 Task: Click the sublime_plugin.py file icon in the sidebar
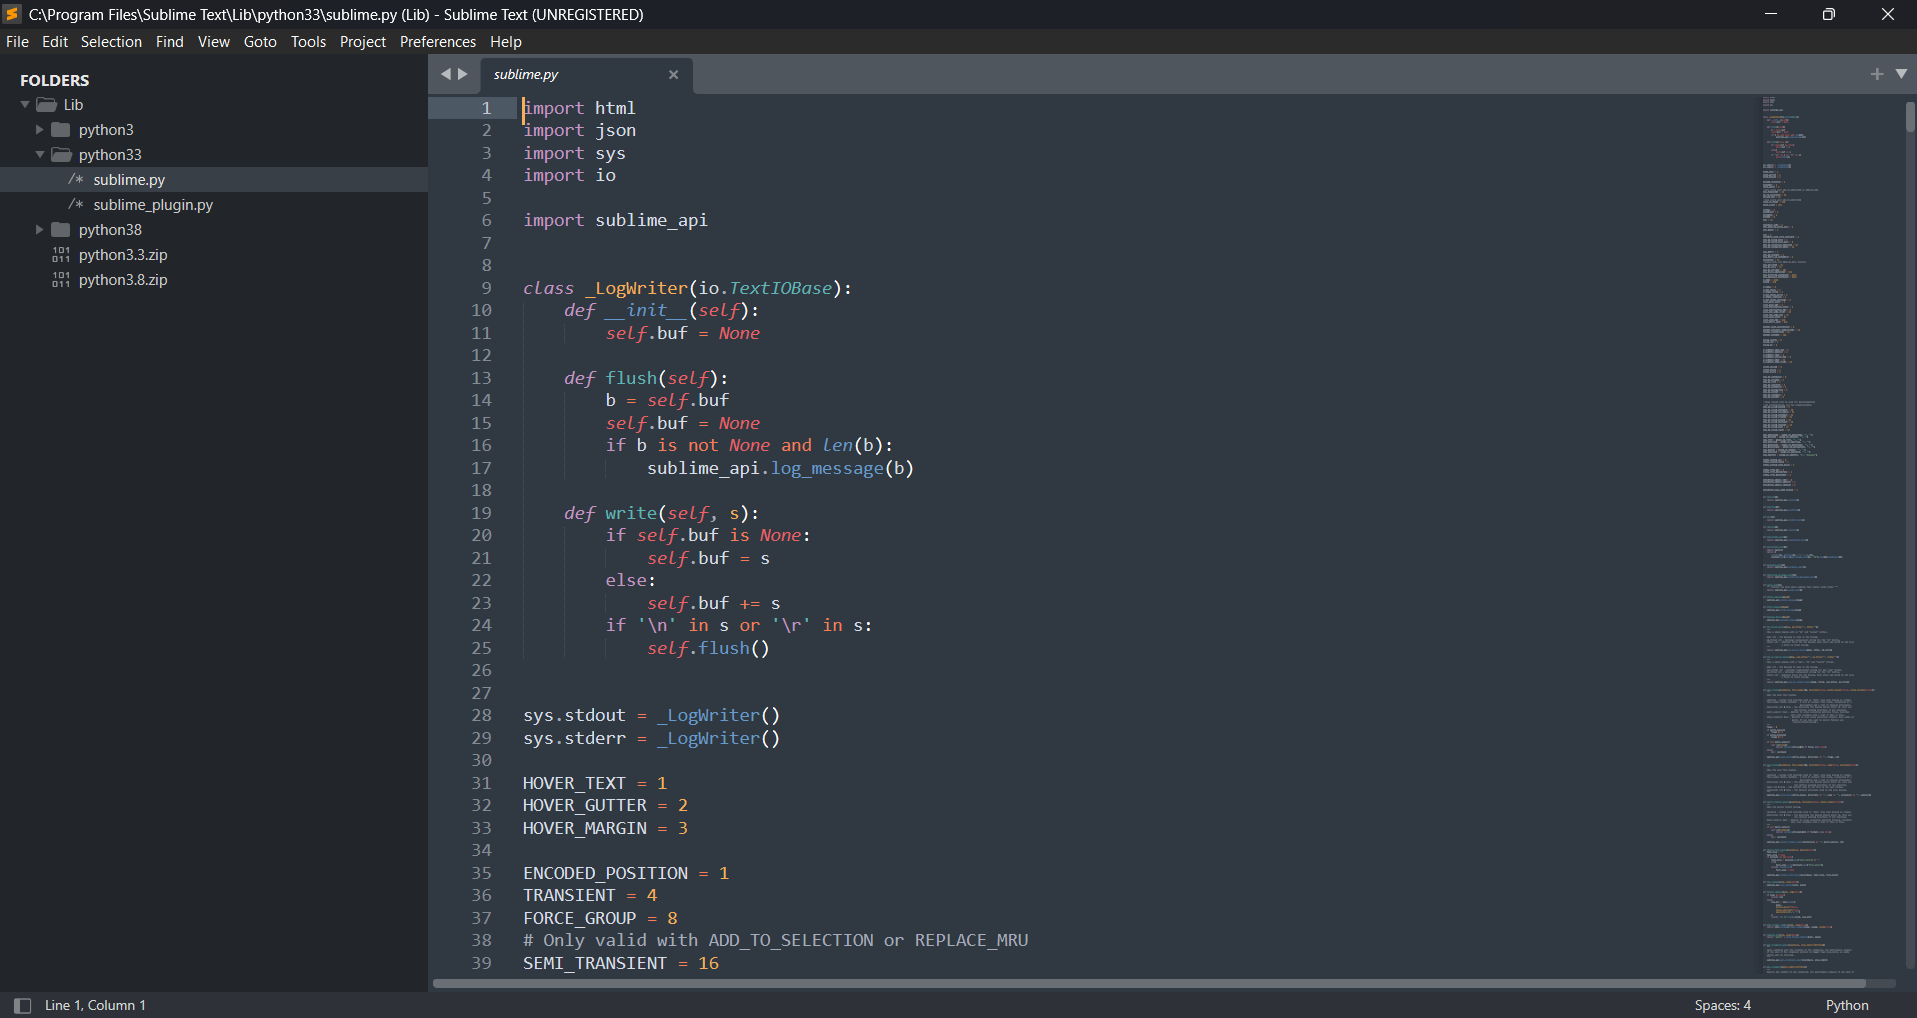point(76,205)
